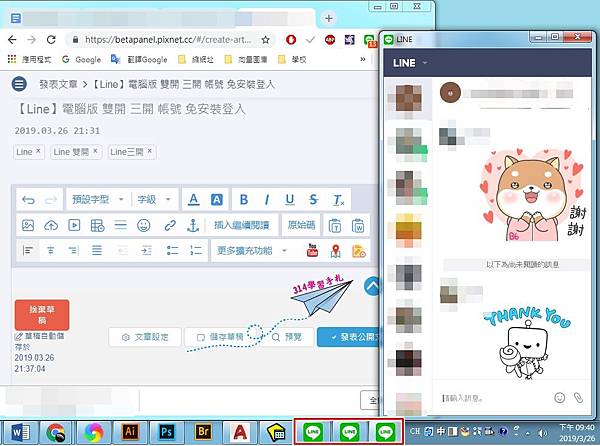Click the browser address bar
600x446 pixels.
coord(168,39)
